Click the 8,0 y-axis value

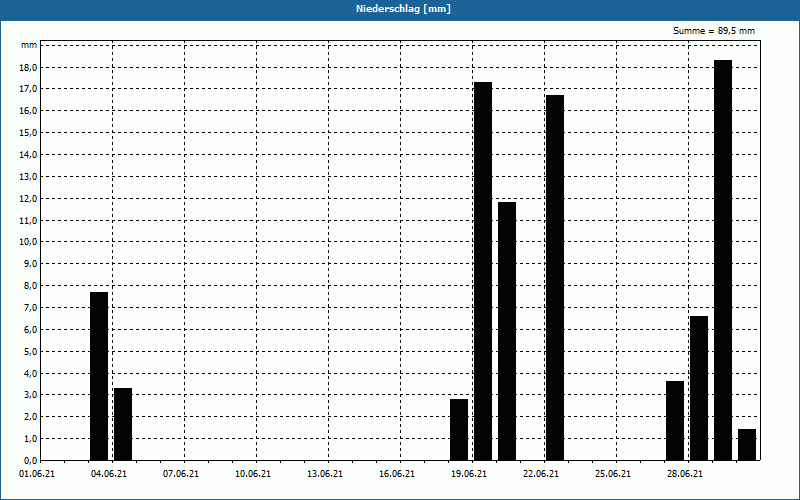(x=30, y=286)
